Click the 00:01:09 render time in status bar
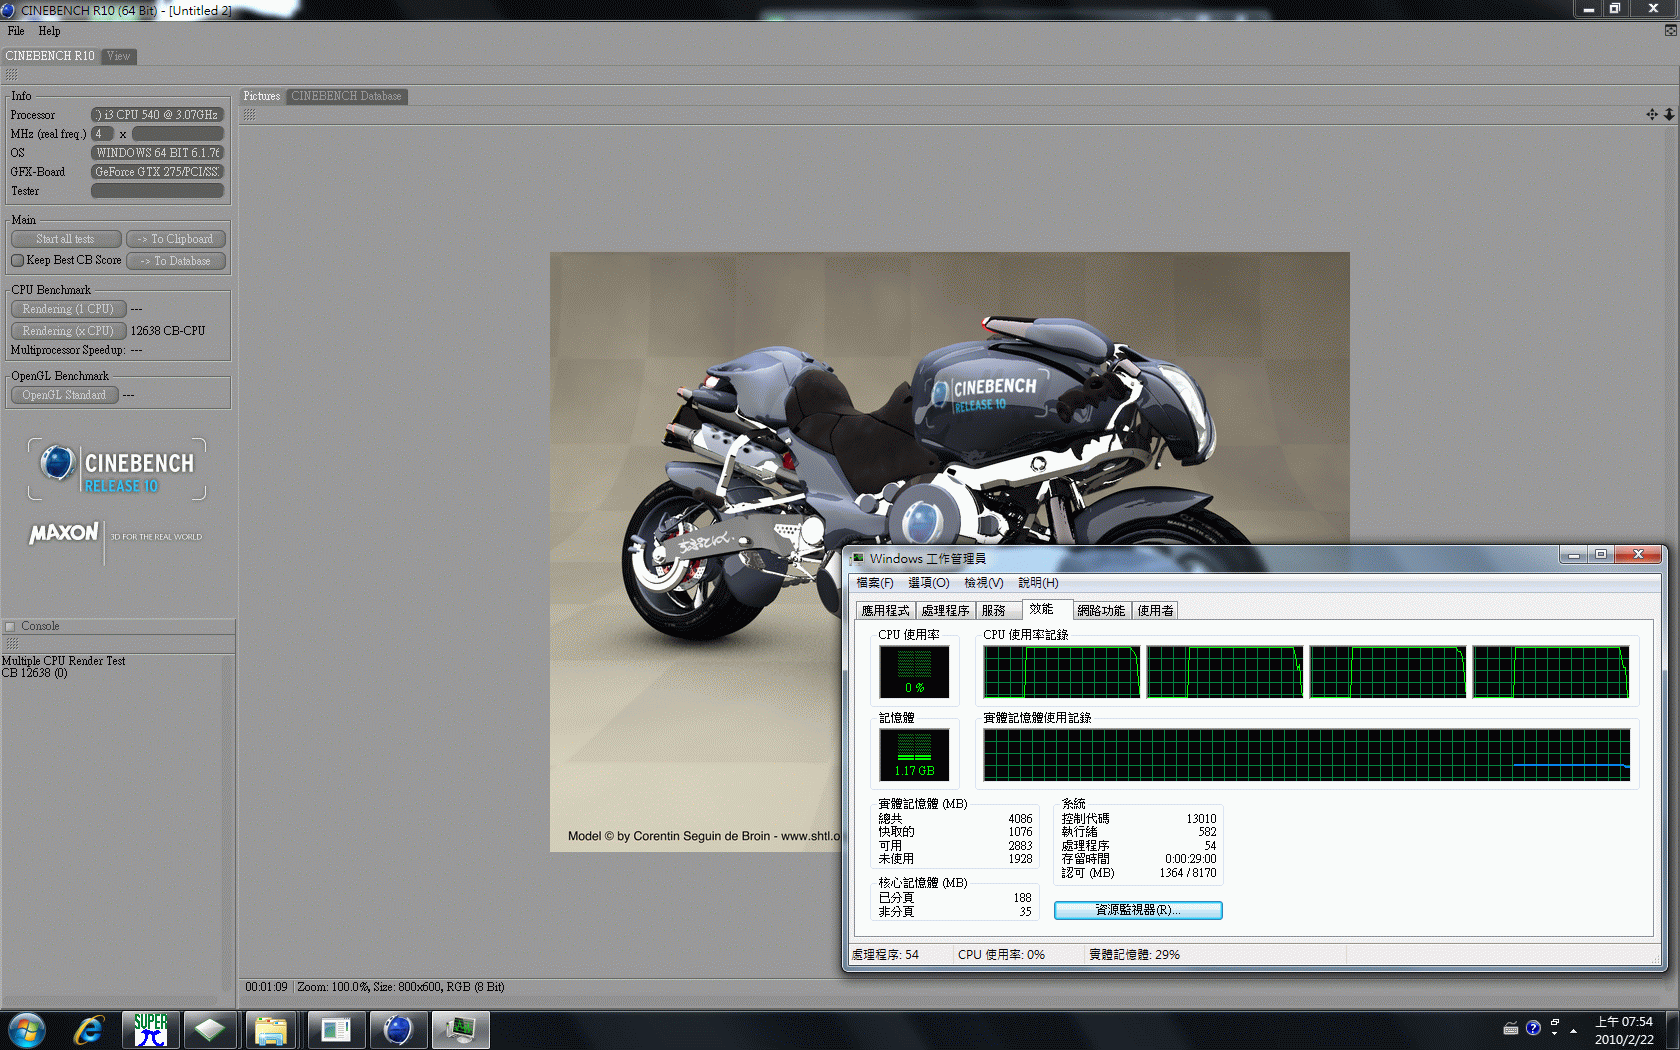The width and height of the screenshot is (1680, 1050). pos(267,987)
